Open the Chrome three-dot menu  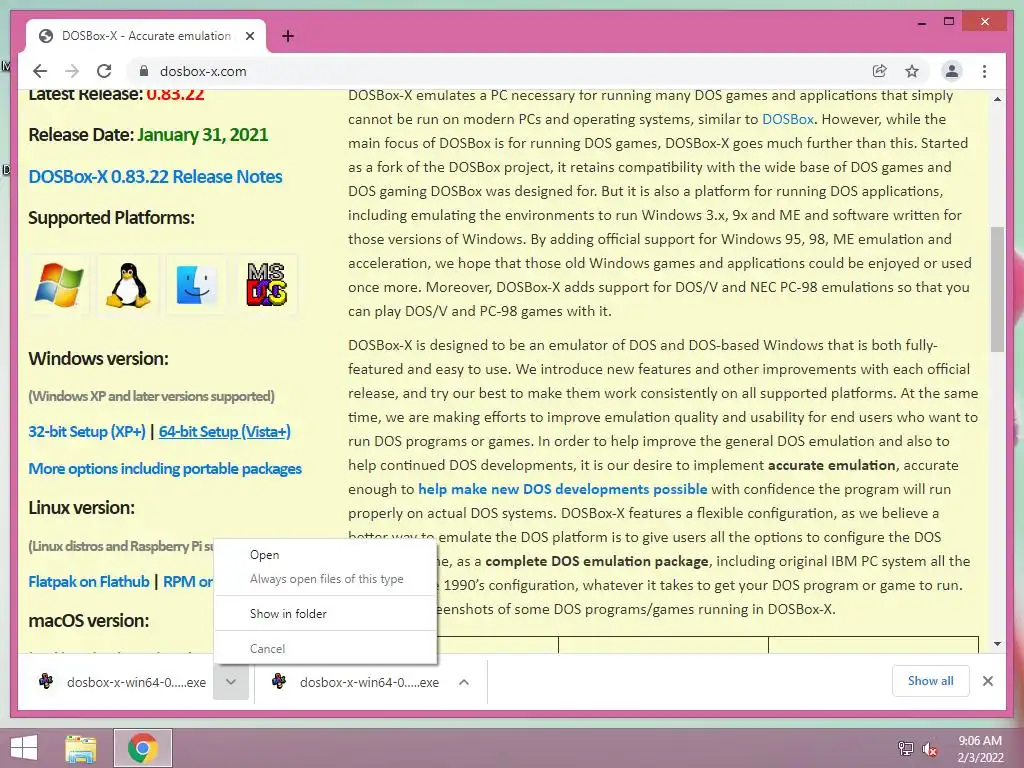point(984,71)
